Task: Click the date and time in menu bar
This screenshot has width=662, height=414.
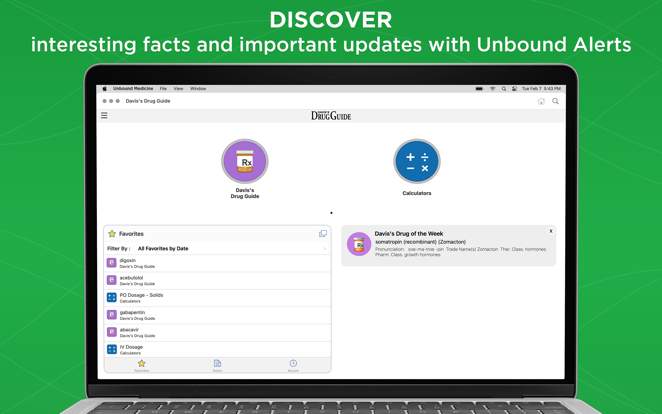Action: pos(541,89)
